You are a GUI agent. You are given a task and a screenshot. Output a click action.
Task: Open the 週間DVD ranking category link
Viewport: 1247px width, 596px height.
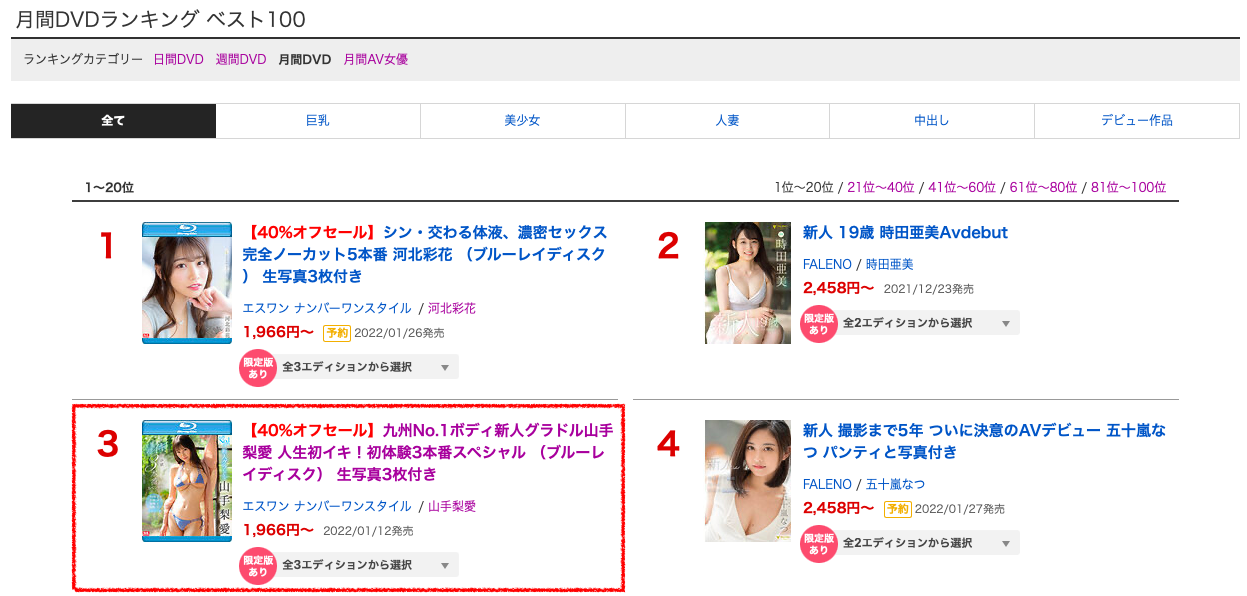(241, 60)
